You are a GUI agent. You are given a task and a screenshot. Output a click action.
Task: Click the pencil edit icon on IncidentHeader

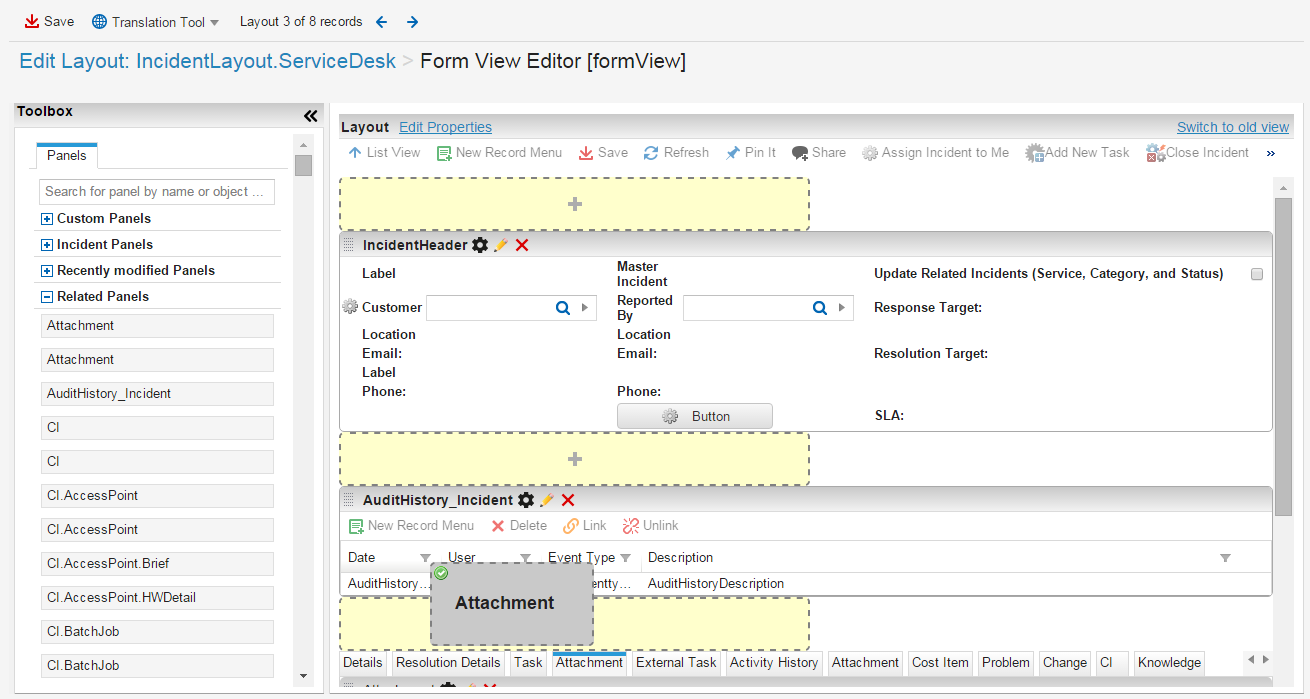(x=501, y=245)
